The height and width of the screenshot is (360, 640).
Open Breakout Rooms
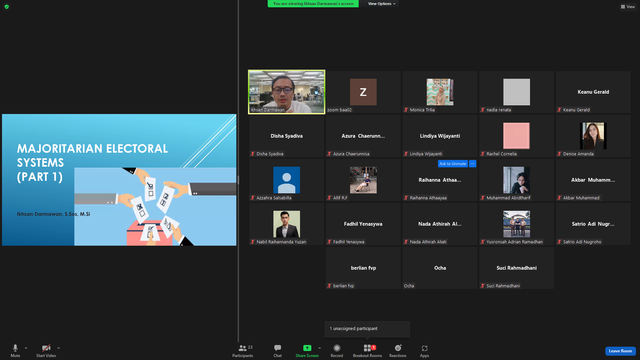click(x=367, y=350)
